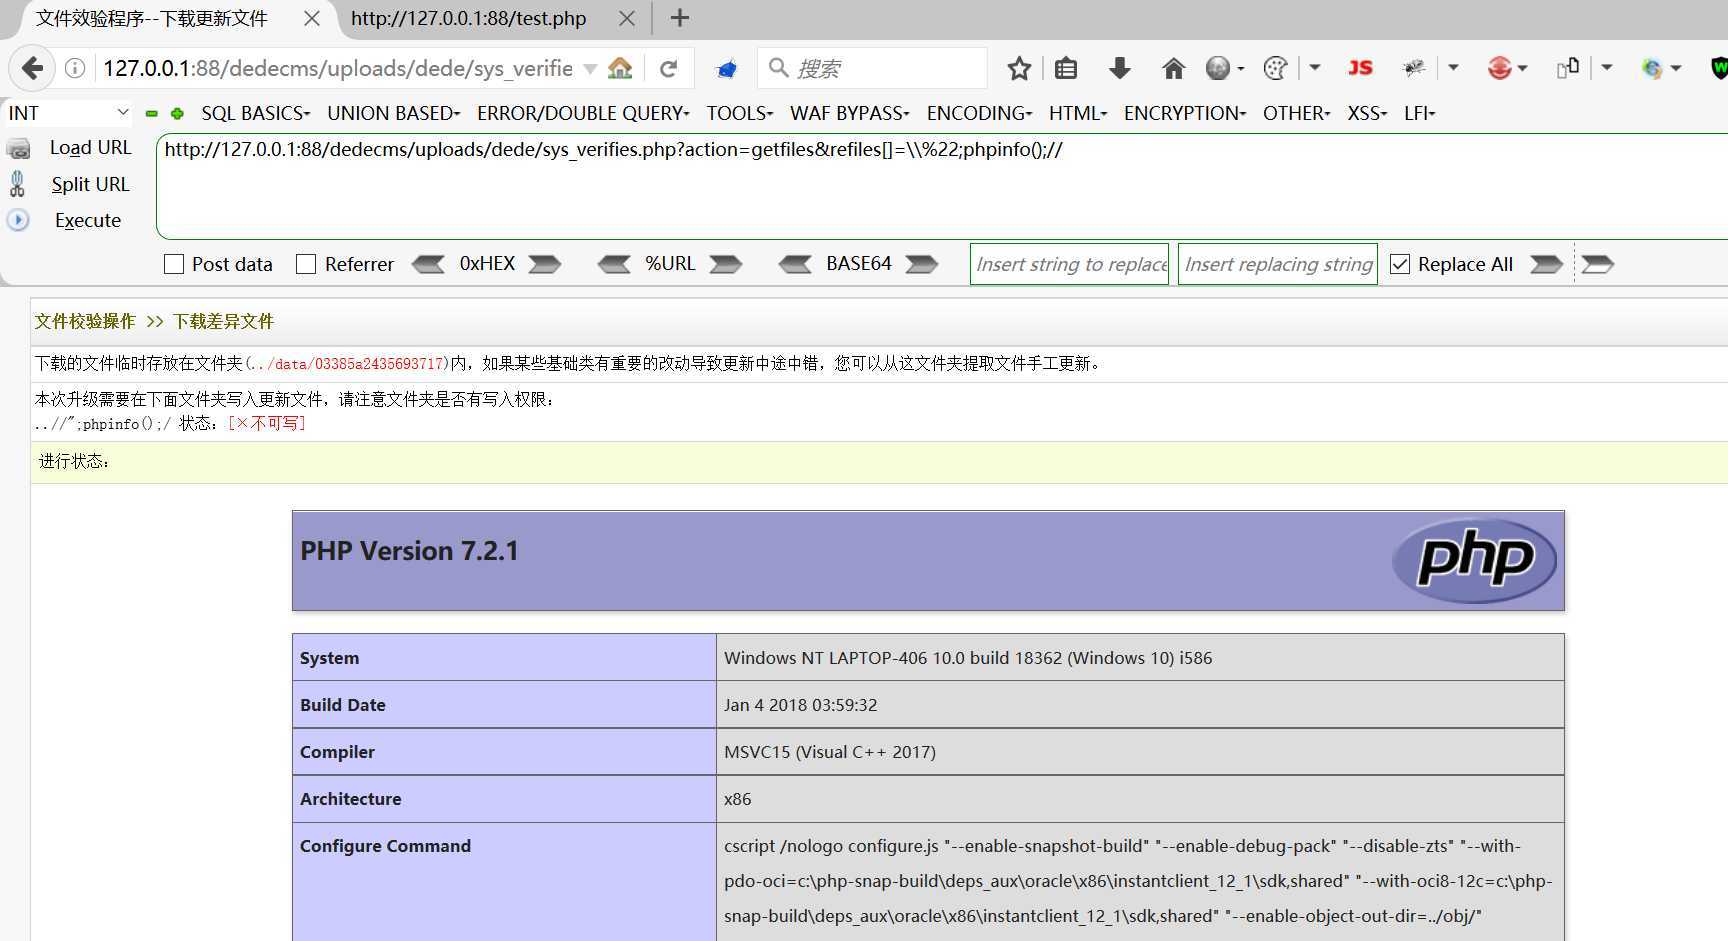Viewport: 1728px width, 941px height.
Task: Open the SQL BASICS dropdown menu
Action: point(256,113)
